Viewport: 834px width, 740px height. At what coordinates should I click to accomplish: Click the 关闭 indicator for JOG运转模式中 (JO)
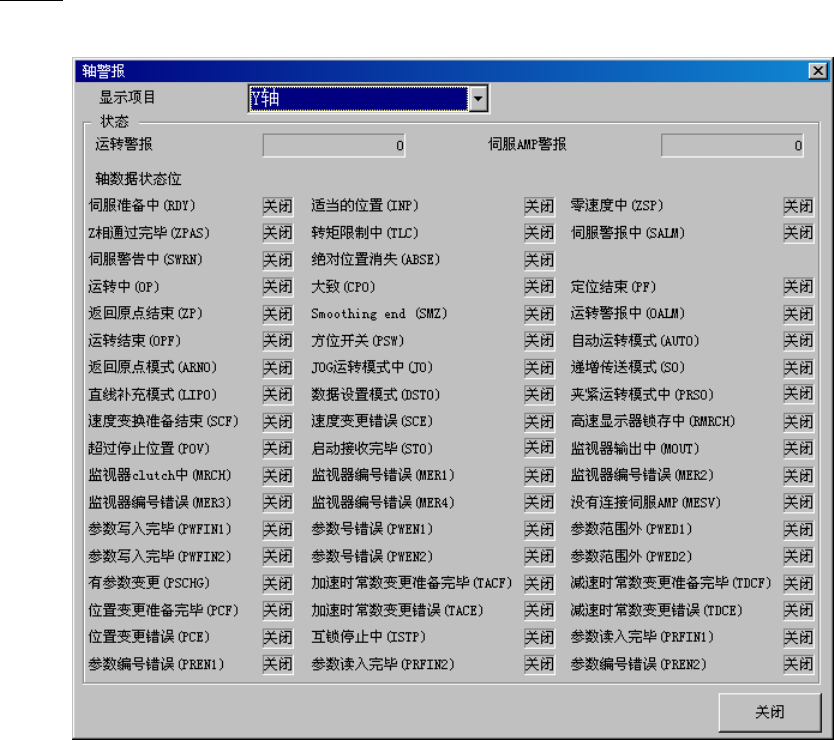click(x=539, y=368)
